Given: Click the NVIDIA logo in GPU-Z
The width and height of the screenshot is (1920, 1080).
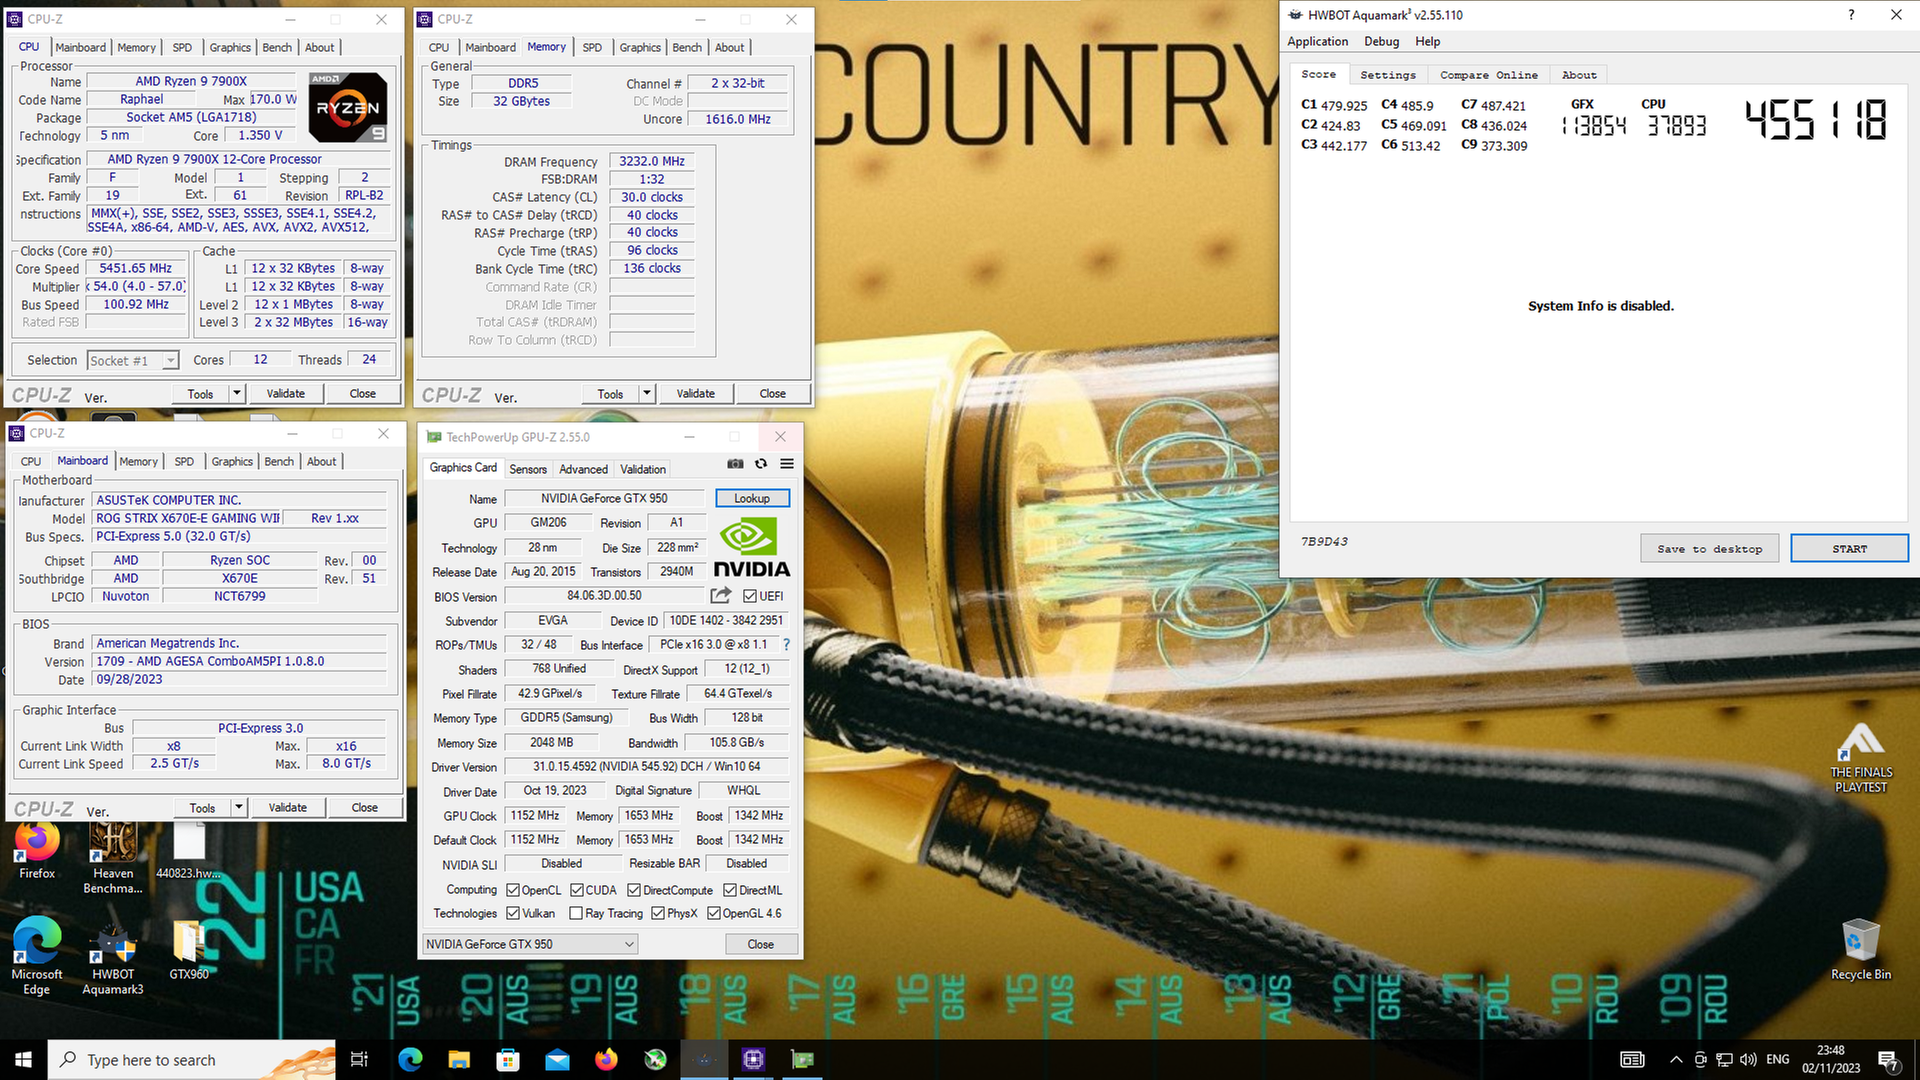Looking at the screenshot, I should coord(752,547).
